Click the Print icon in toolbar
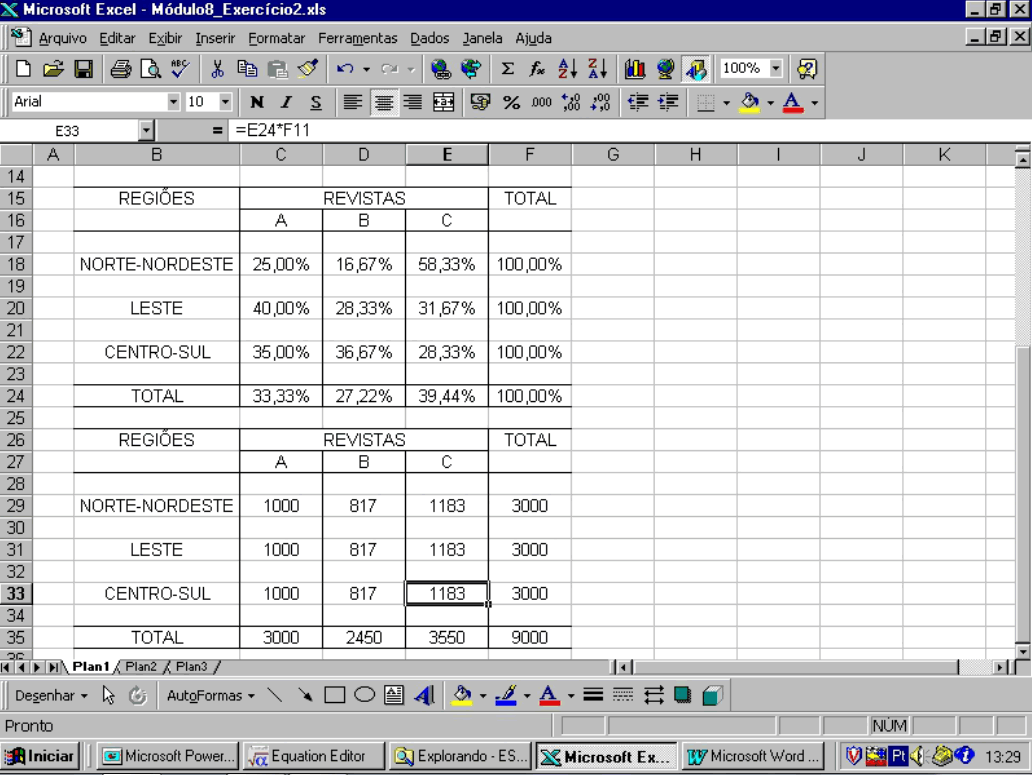 pos(121,69)
